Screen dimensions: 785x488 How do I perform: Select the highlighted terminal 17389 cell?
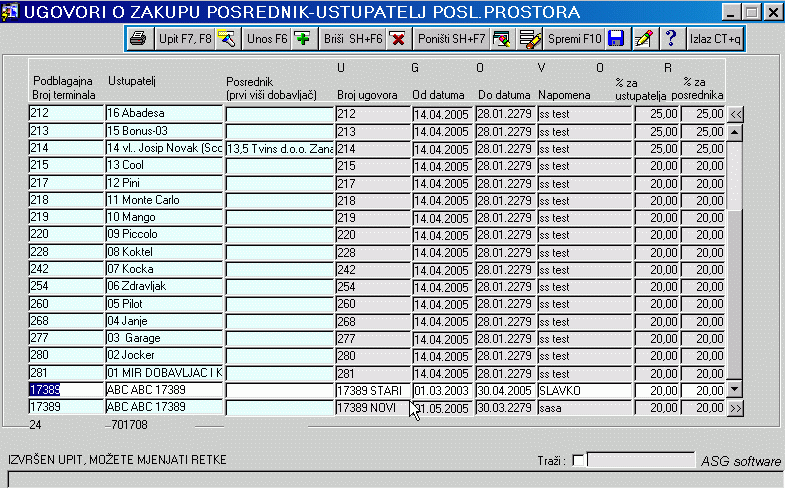point(66,390)
